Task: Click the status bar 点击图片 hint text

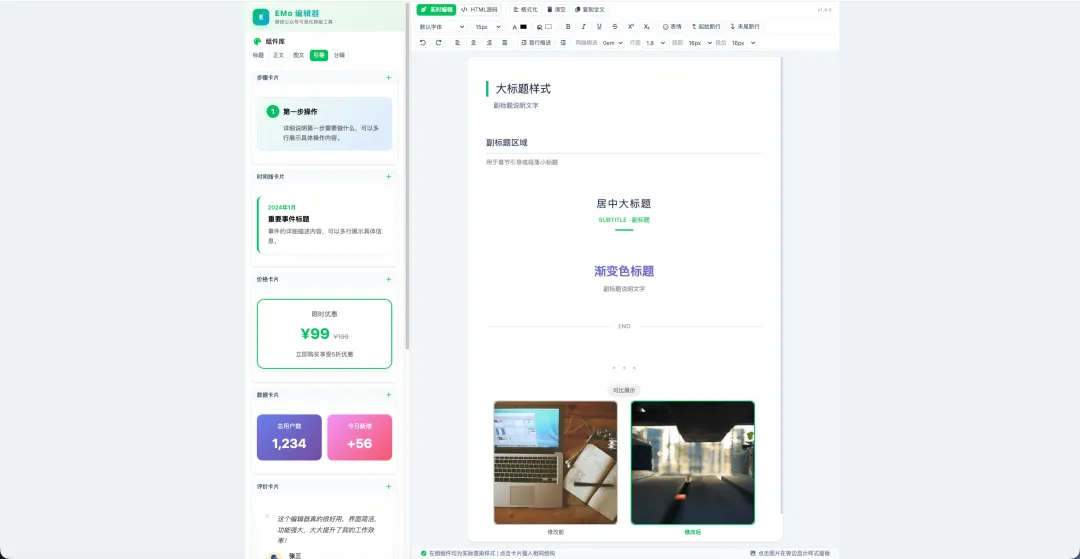Action: (x=789, y=553)
